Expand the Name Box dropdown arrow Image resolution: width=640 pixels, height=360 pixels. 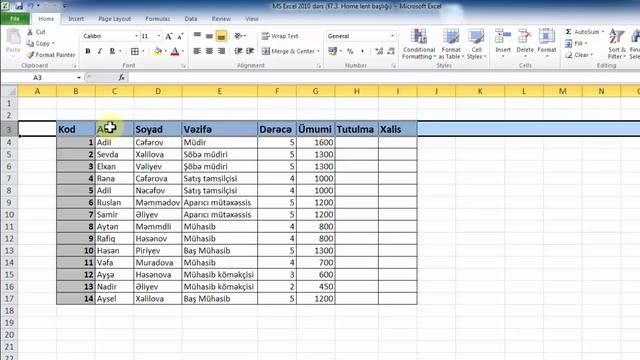[79, 78]
